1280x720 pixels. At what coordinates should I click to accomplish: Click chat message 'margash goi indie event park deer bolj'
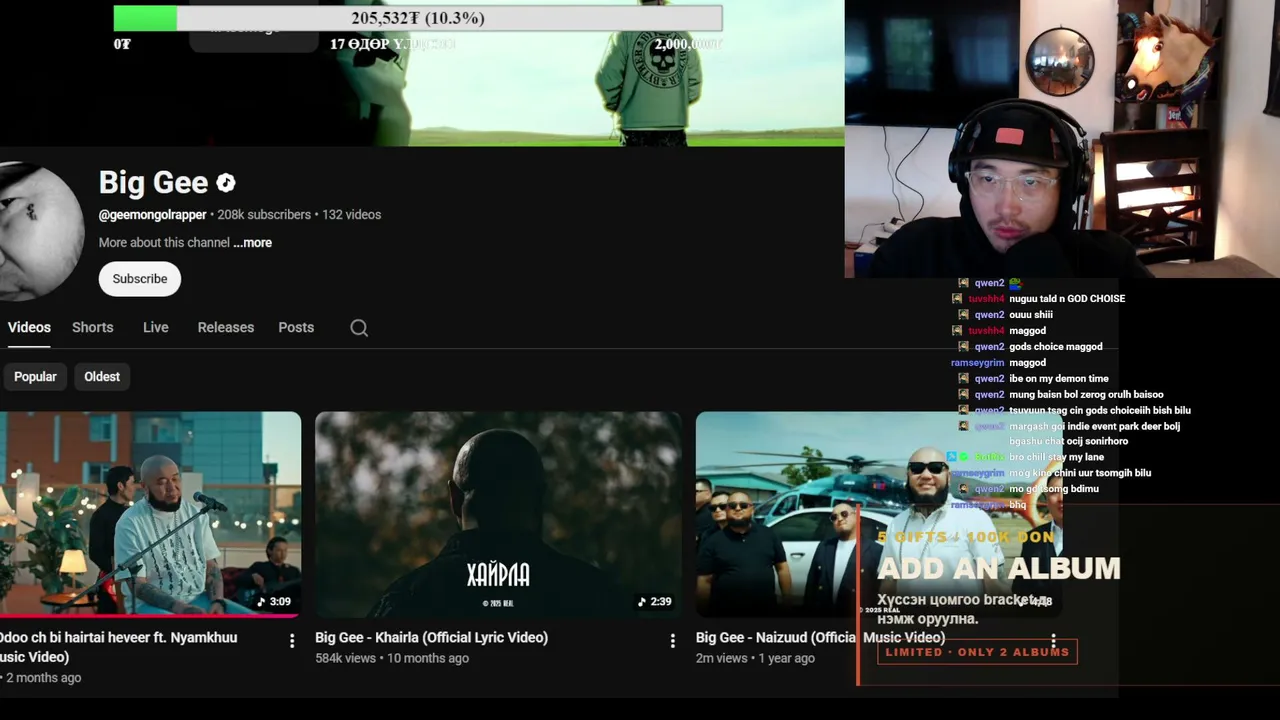pos(1094,426)
